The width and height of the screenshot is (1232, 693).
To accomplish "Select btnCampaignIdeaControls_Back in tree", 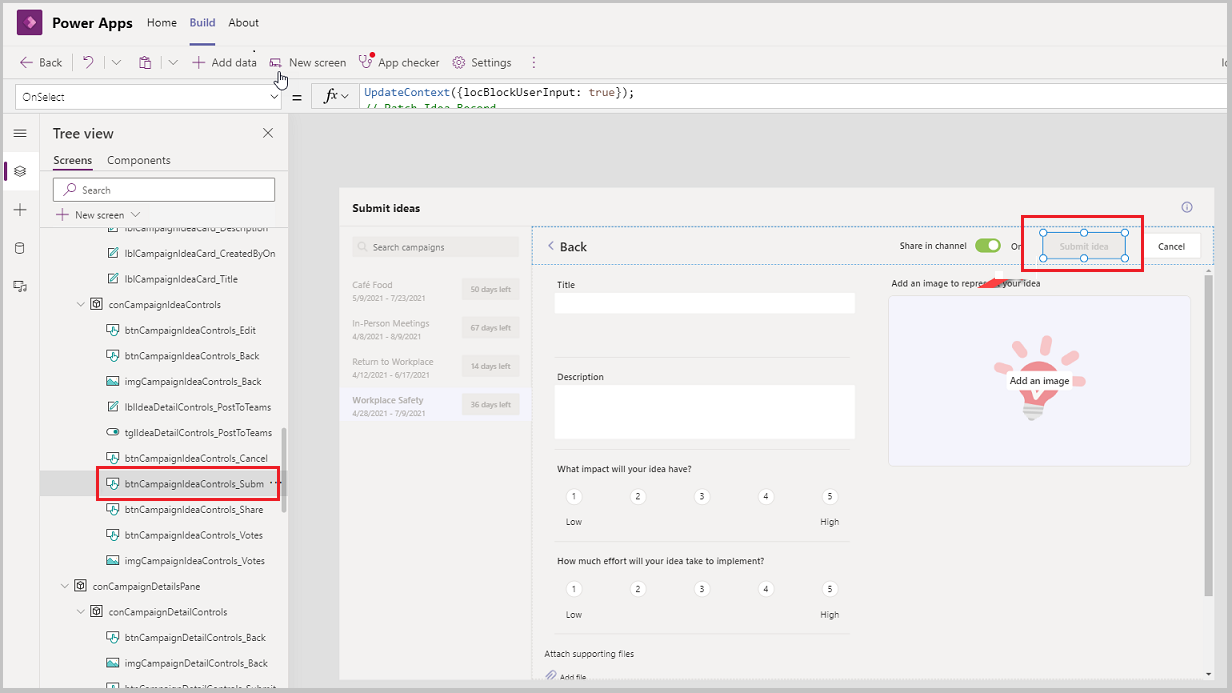I will [182, 356].
